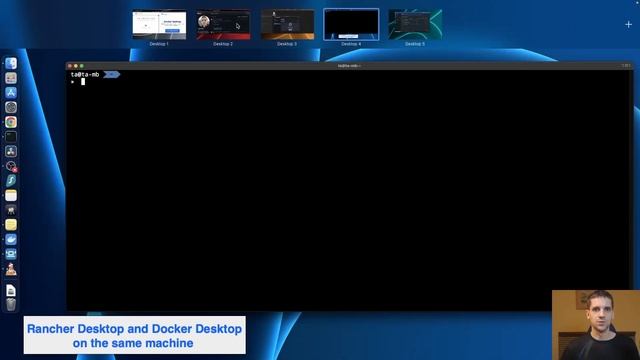Open the Notes app icon in dock
640x360 pixels.
(x=11, y=196)
